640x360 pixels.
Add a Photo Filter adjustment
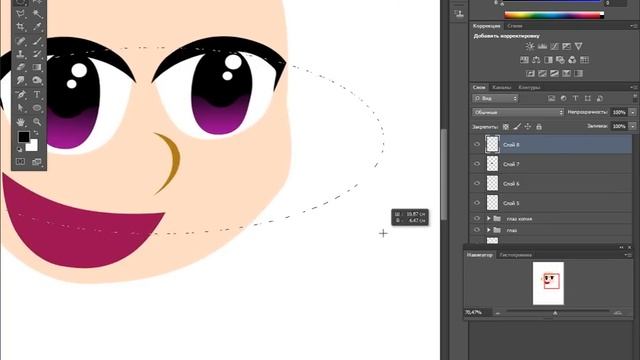click(x=560, y=60)
